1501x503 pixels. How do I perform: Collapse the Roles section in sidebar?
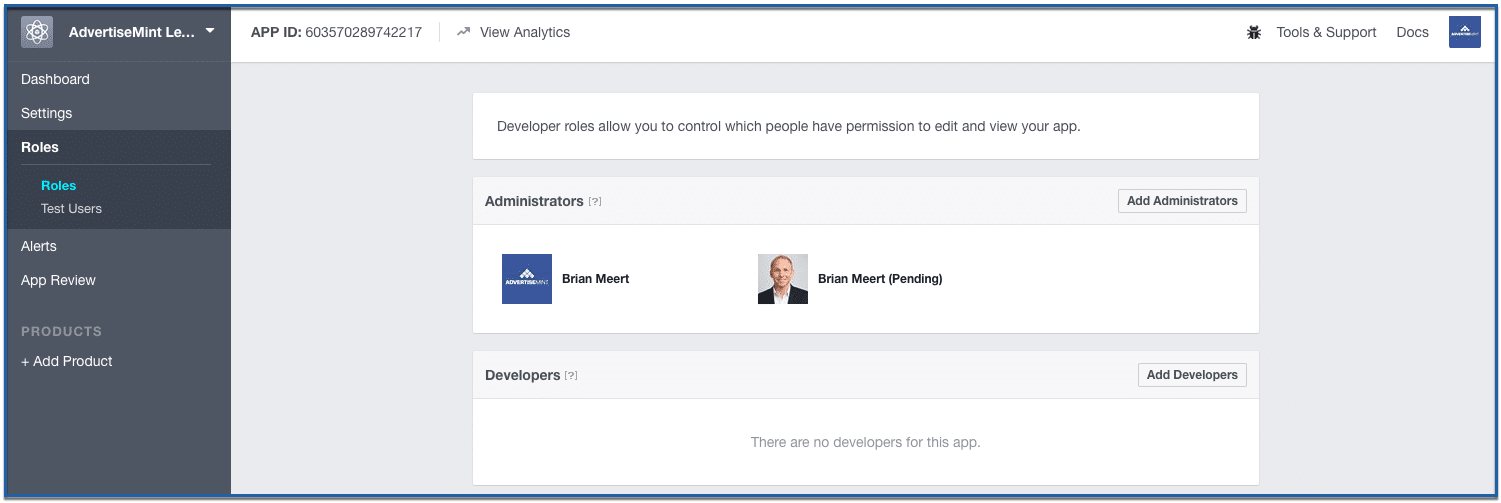pyautogui.click(x=40, y=147)
